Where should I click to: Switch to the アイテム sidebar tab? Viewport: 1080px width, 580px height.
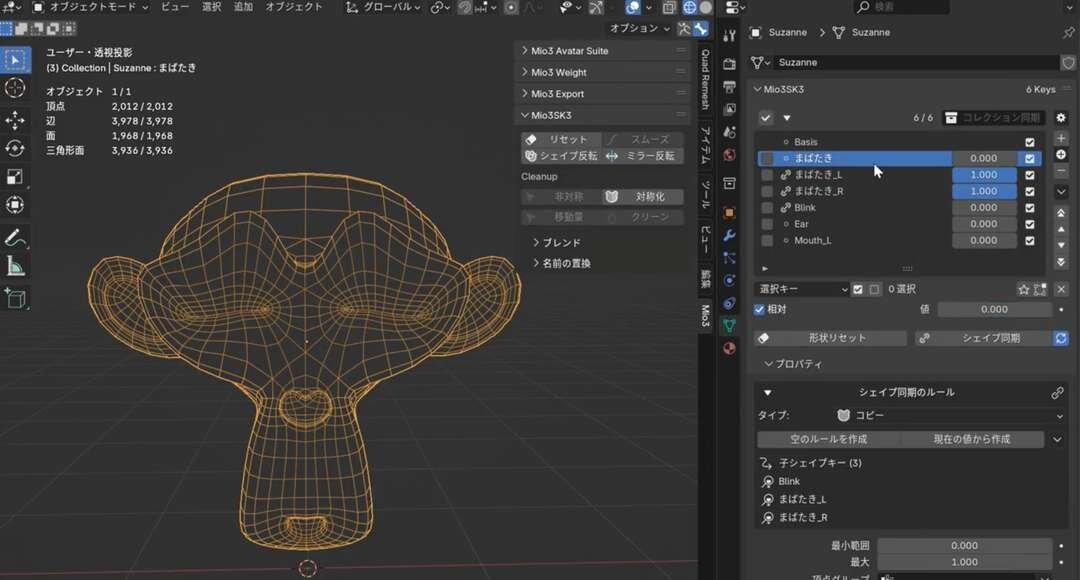705,145
